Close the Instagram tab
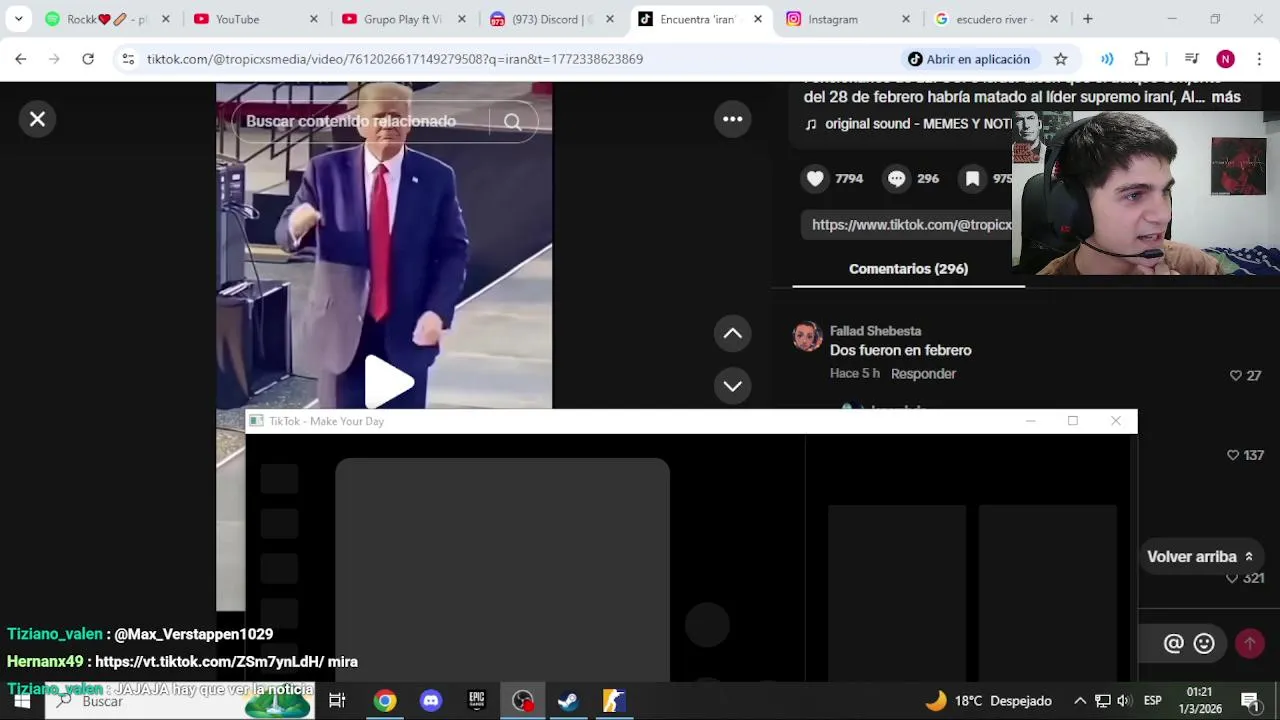1280x720 pixels. (x=906, y=19)
